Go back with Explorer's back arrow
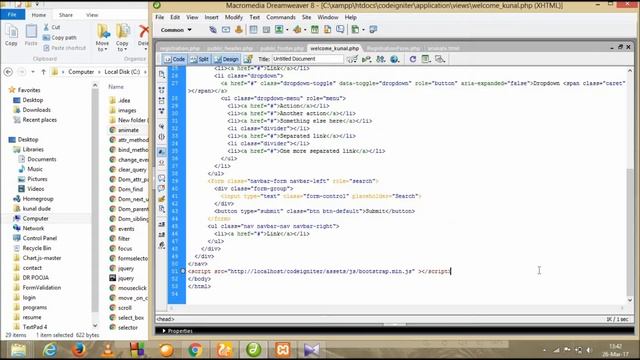Image resolution: width=640 pixels, height=360 pixels. pyautogui.click(x=8, y=72)
